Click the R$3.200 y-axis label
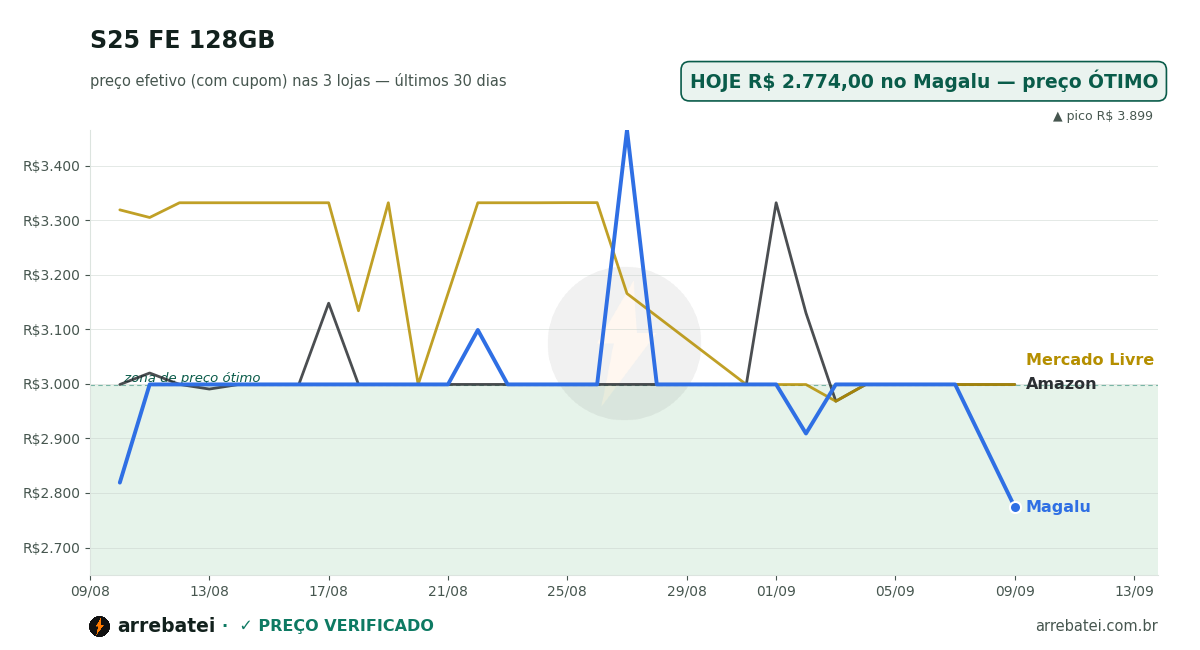This screenshot has height=650, width=1200. point(51,275)
